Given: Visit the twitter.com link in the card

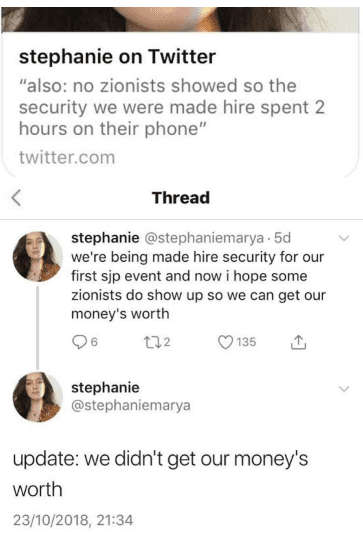Looking at the screenshot, I should point(67,158).
